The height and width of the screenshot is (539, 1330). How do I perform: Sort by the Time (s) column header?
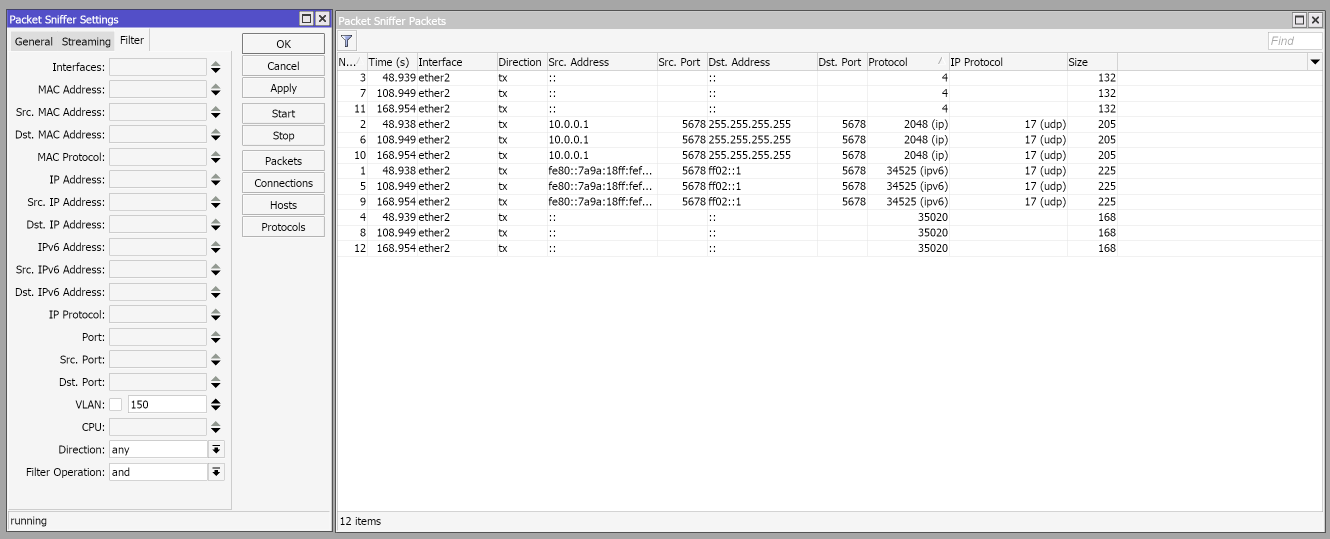coord(392,62)
